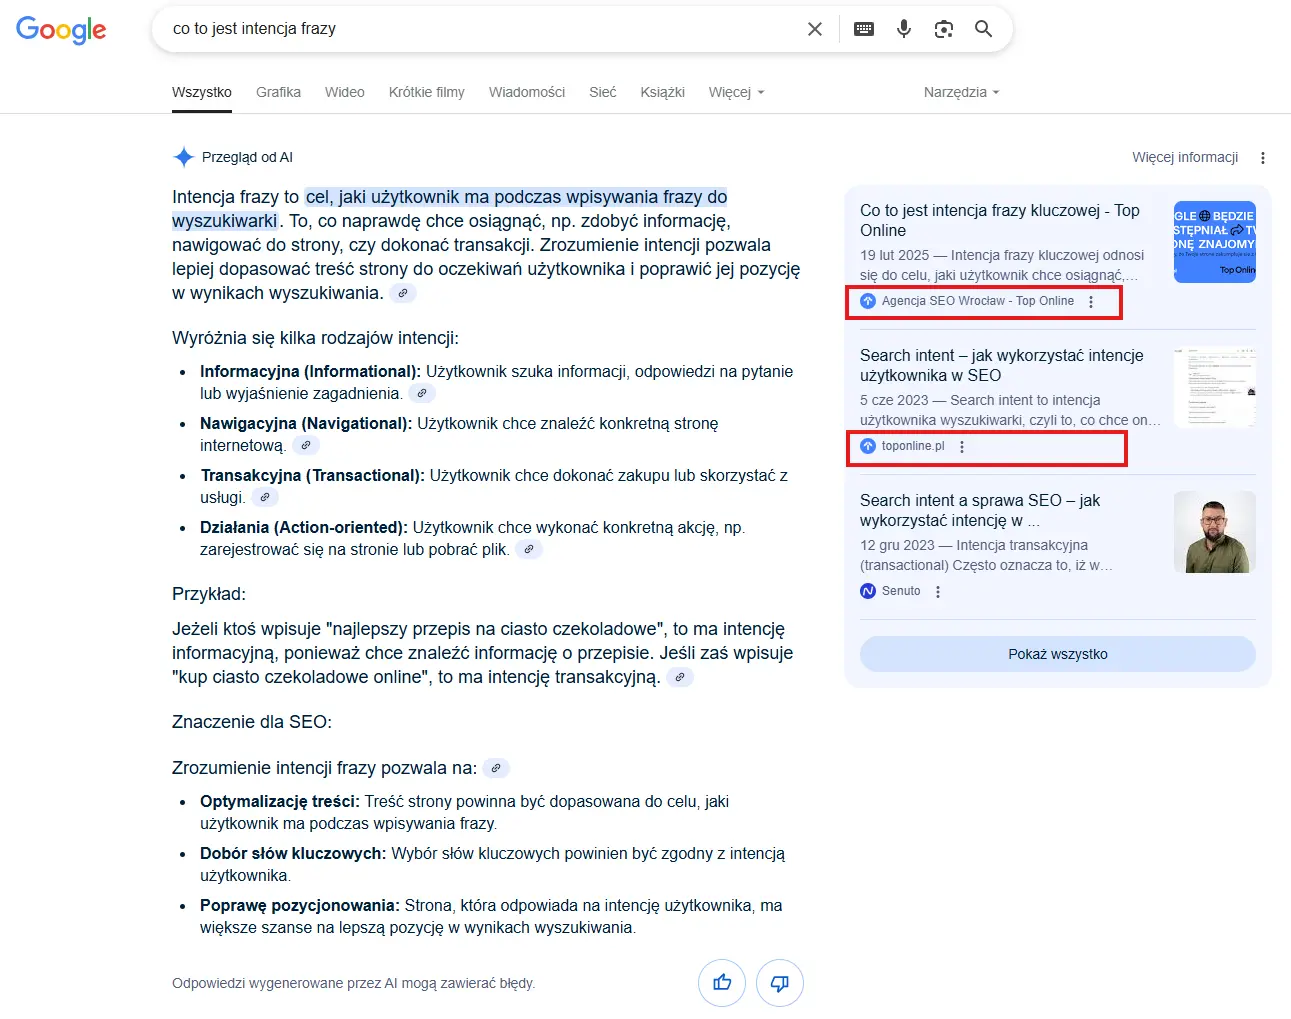The image size is (1291, 1019).
Task: Click the toponline.pl favicon
Action: click(x=868, y=446)
